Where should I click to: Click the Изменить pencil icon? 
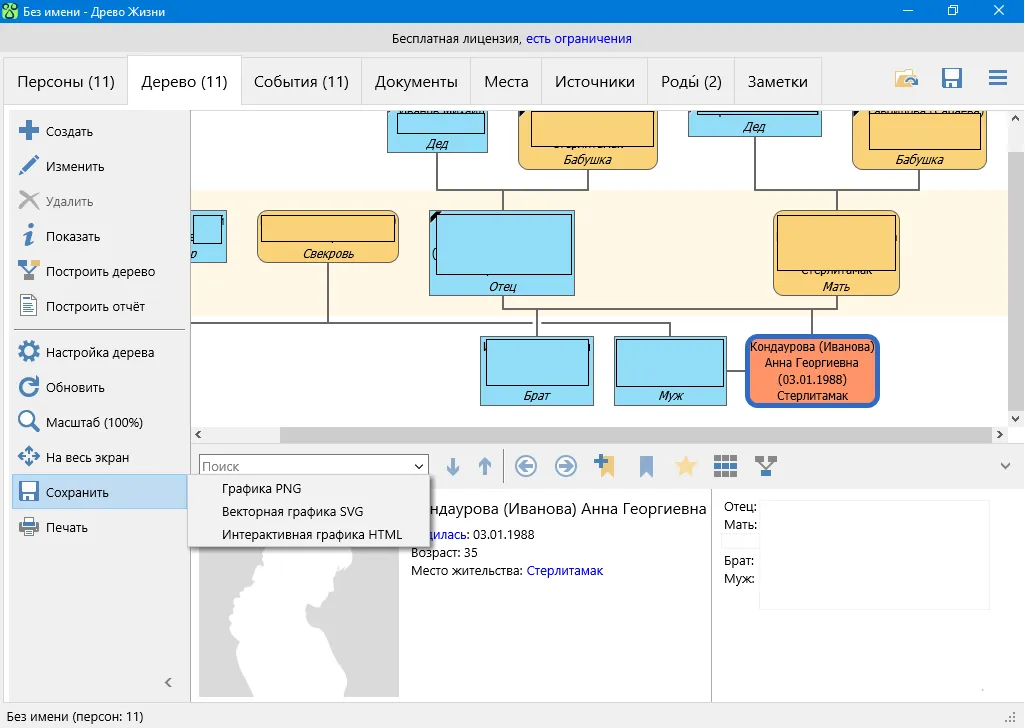[x=29, y=166]
